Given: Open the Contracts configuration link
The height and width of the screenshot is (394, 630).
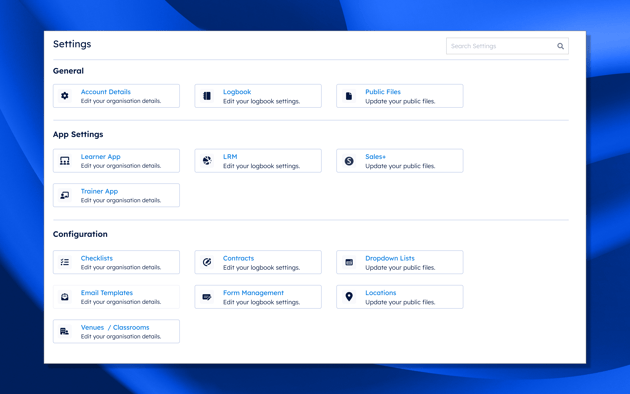Looking at the screenshot, I should pos(238,258).
